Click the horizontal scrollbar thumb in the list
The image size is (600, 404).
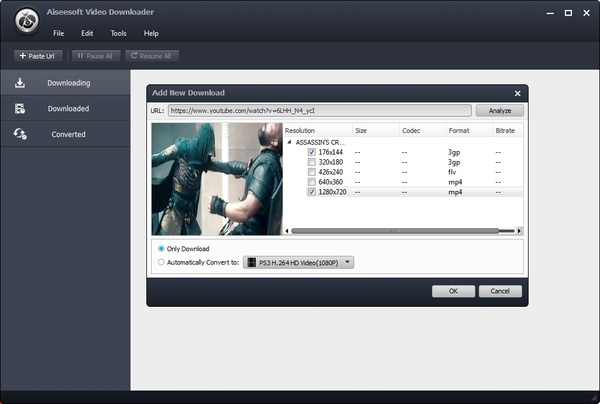(395, 231)
